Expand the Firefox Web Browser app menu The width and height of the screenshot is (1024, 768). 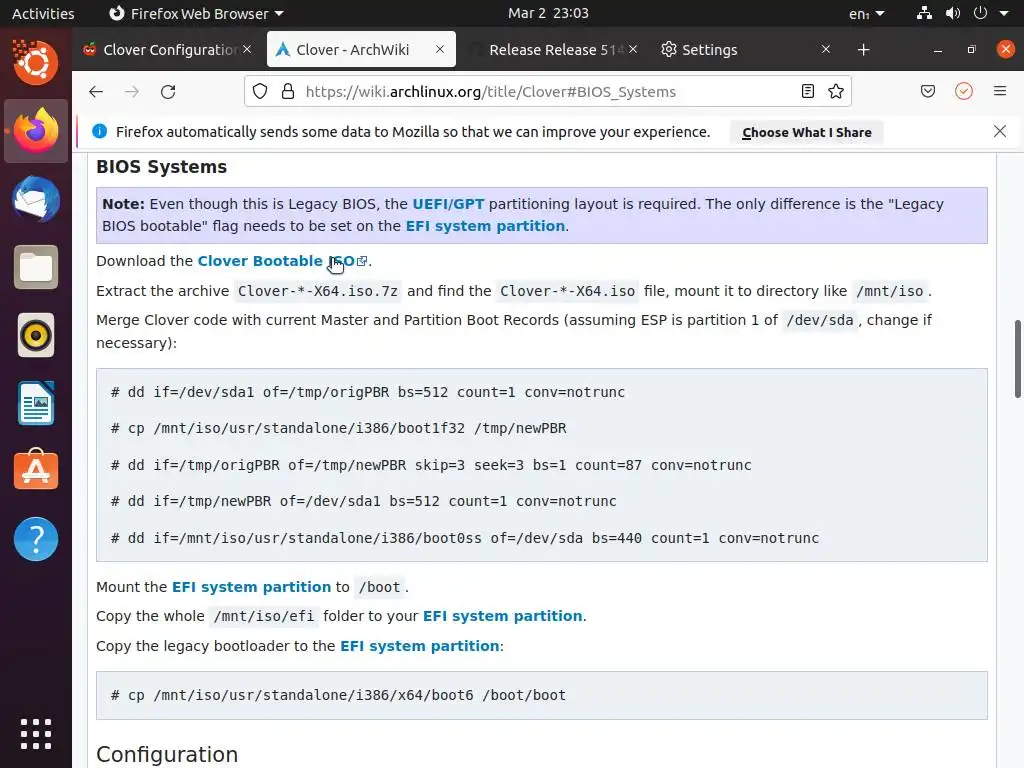click(196, 14)
